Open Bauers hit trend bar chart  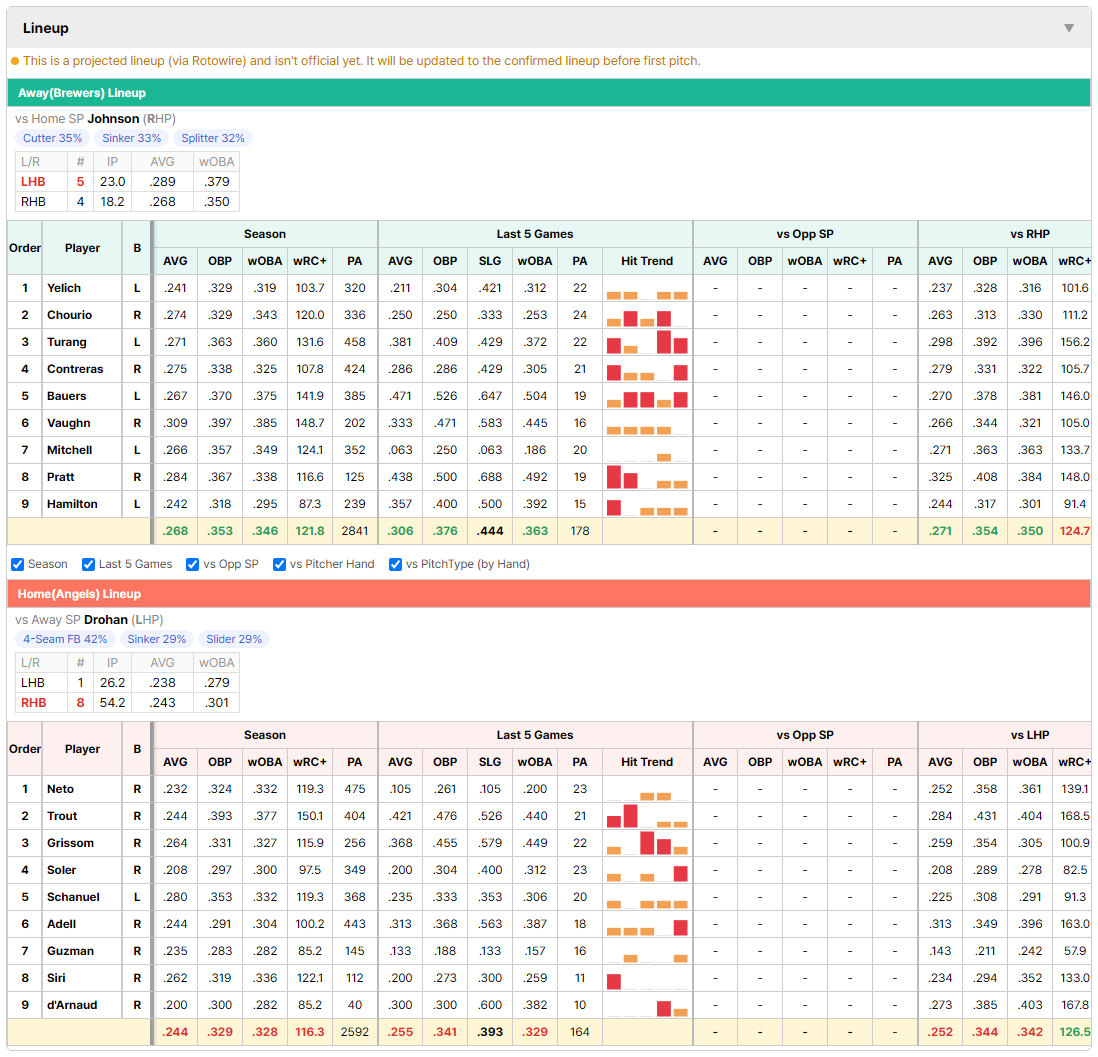click(x=647, y=396)
